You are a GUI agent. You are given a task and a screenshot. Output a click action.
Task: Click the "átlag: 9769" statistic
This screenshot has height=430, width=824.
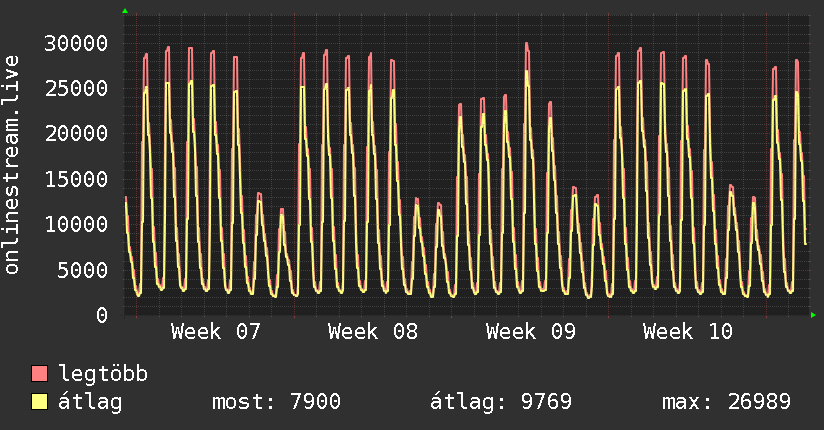coord(500,403)
